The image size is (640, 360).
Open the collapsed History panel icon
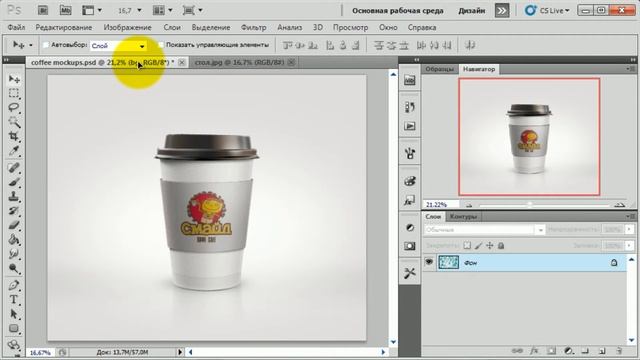click(410, 107)
